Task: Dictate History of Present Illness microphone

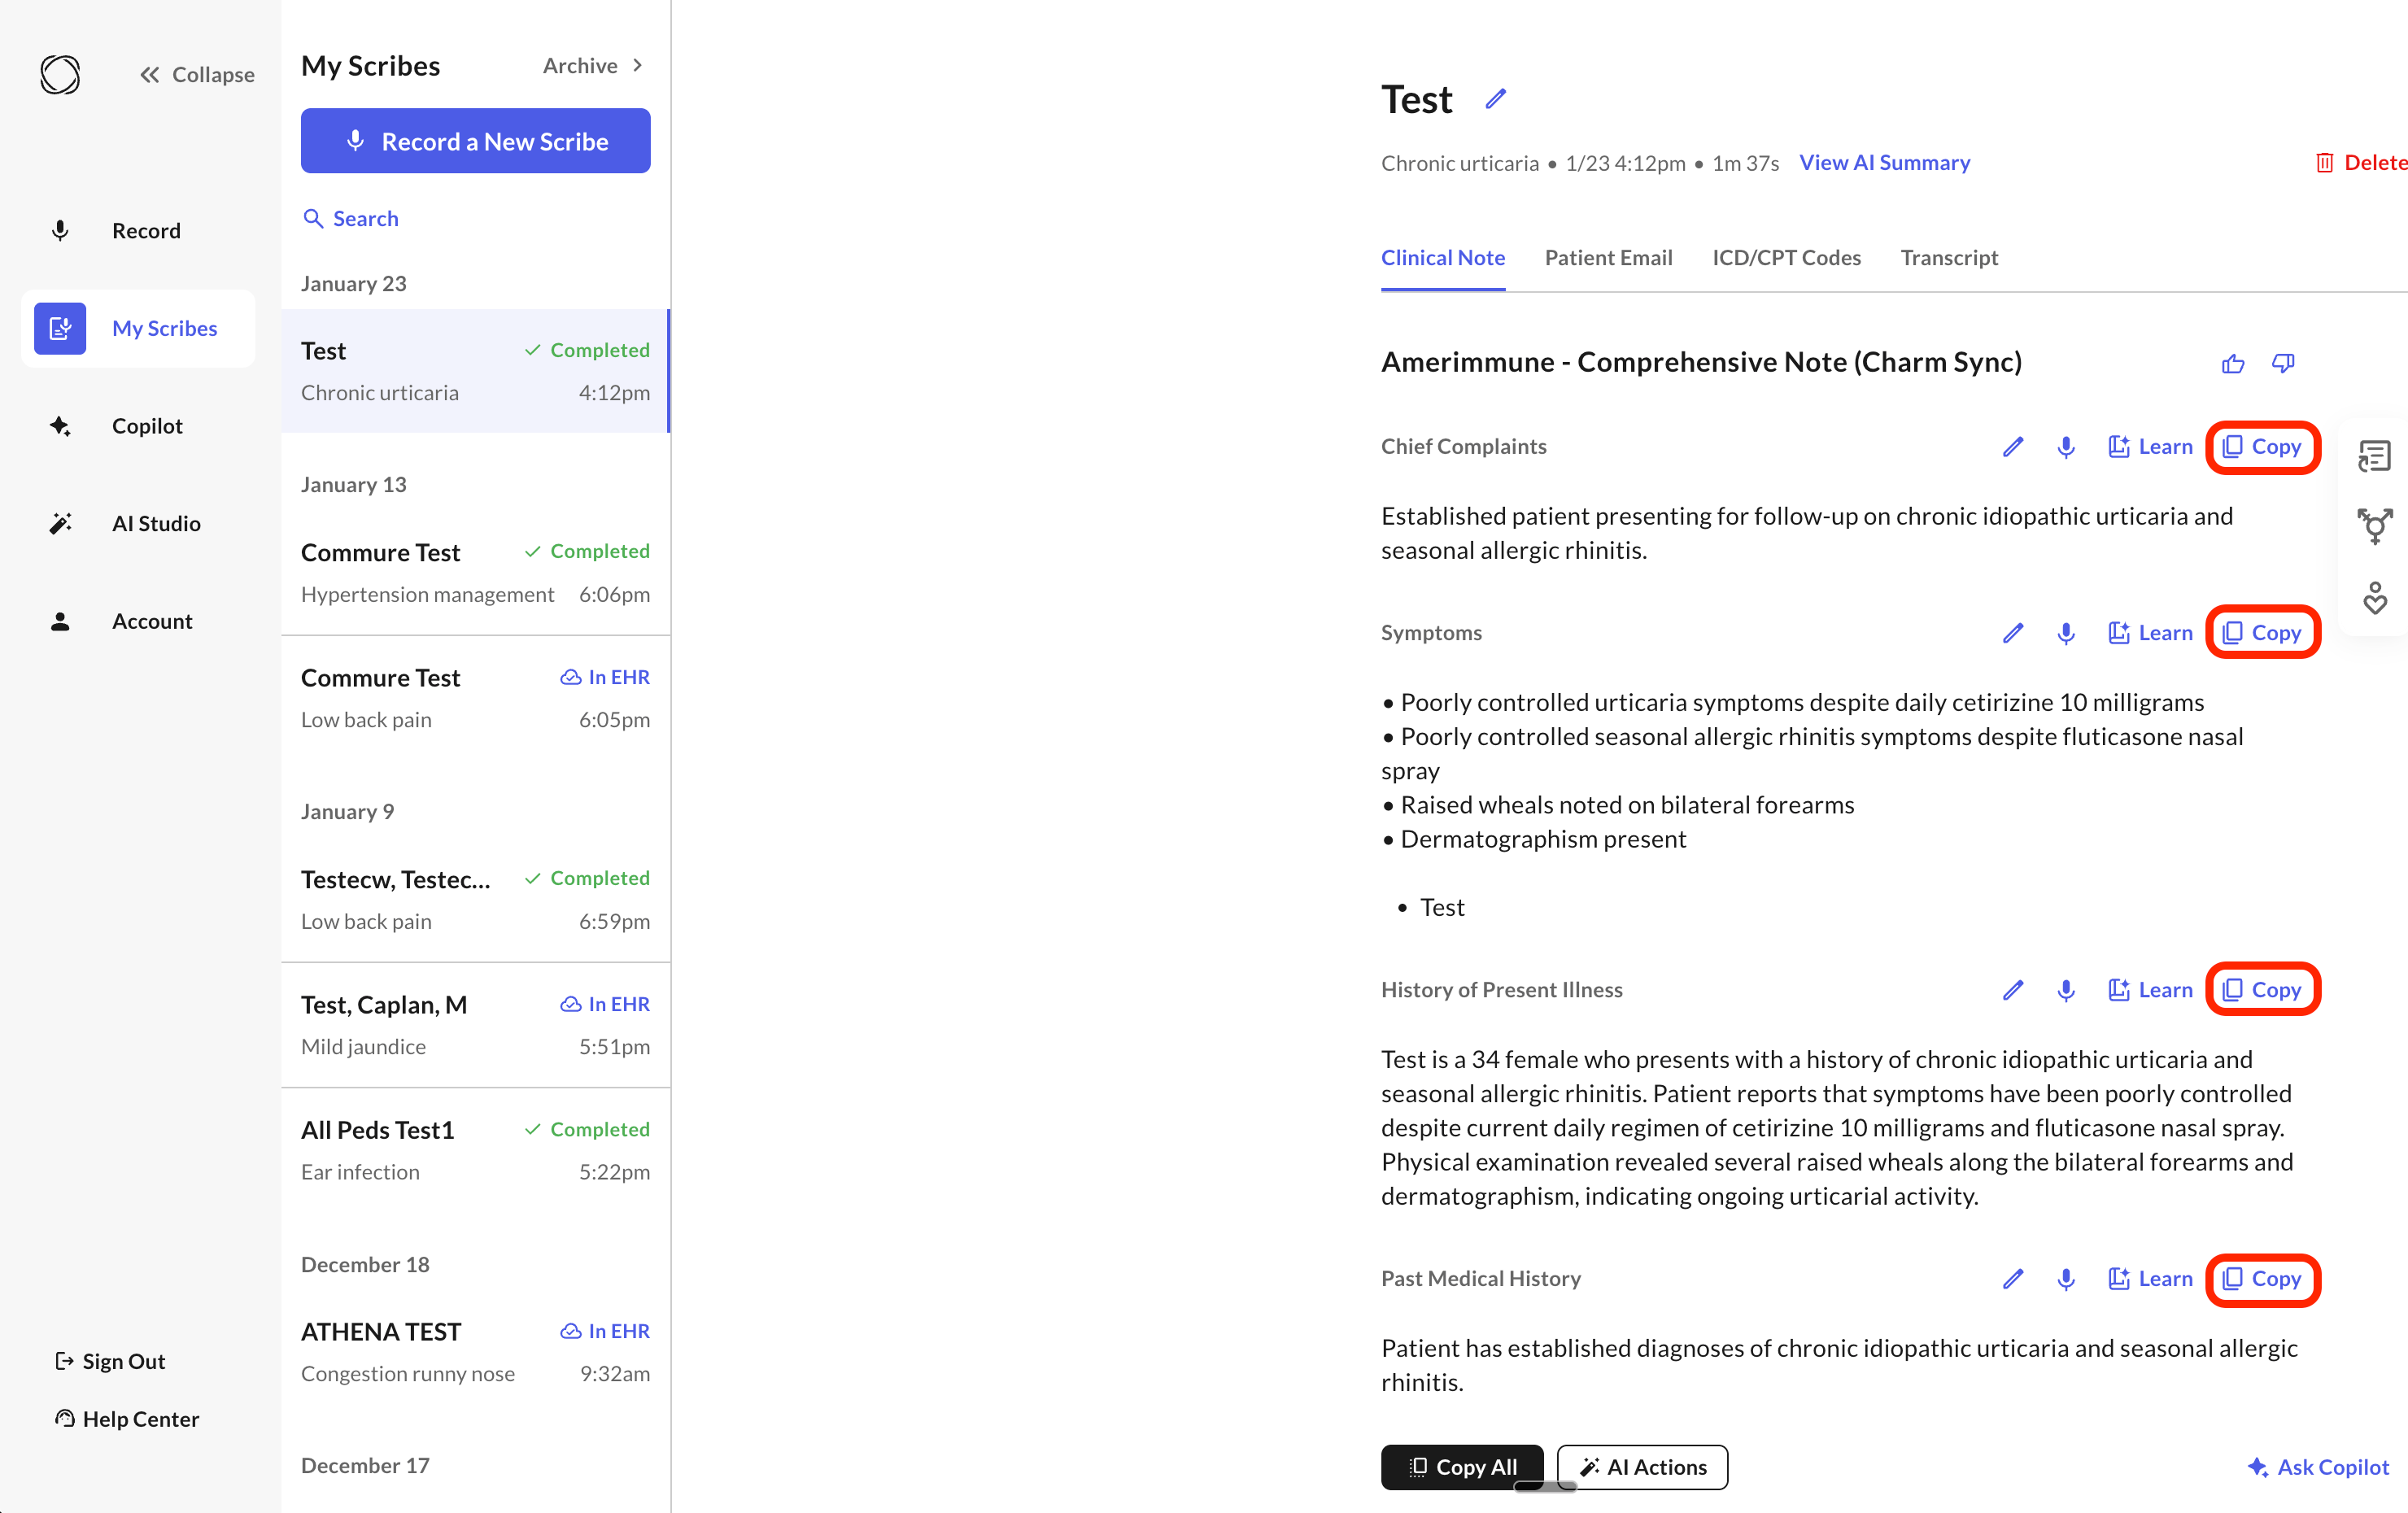Action: tap(2066, 990)
